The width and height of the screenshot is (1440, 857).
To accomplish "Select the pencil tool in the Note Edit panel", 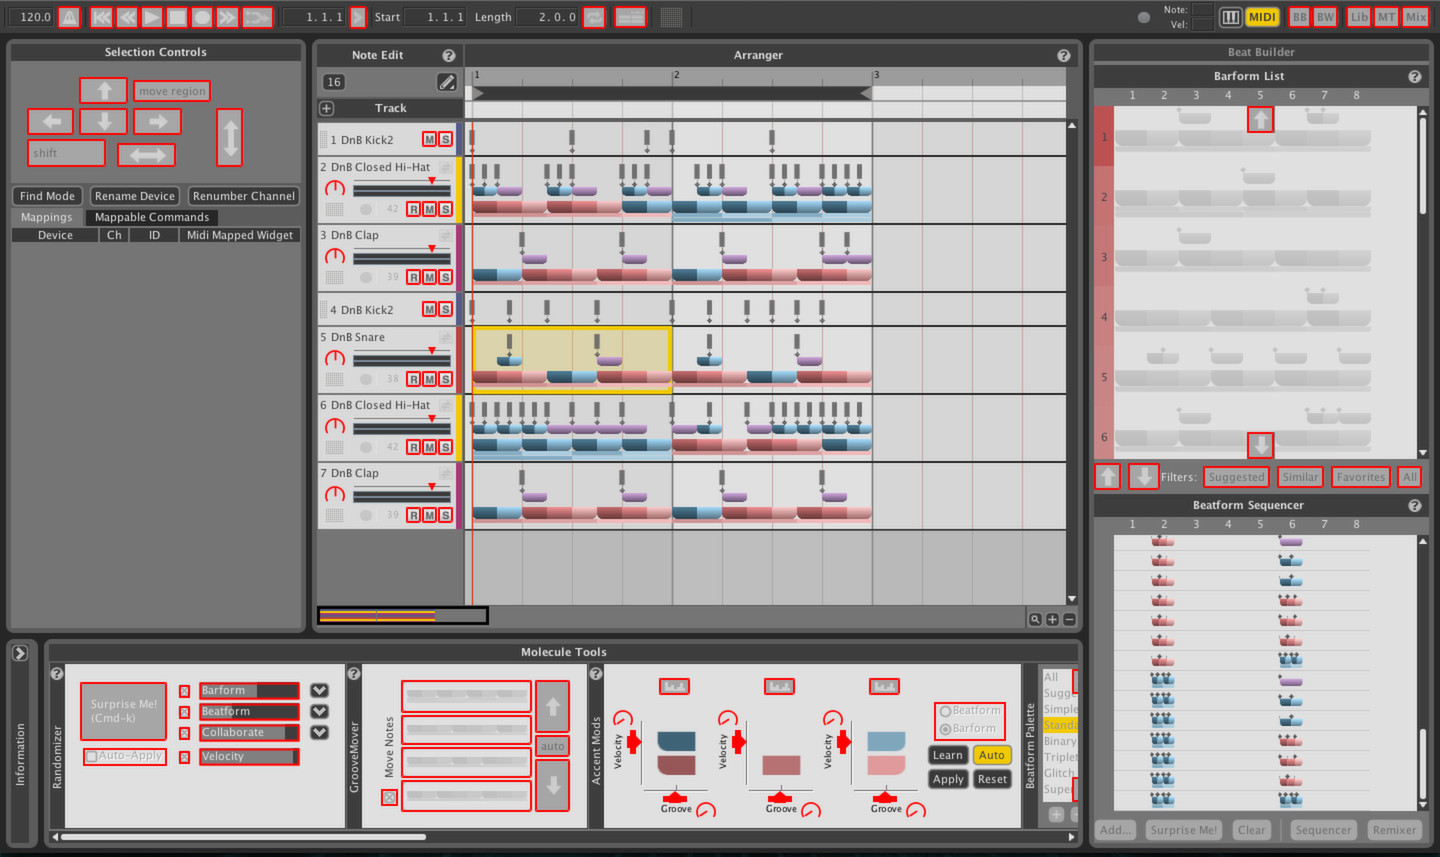I will (447, 81).
